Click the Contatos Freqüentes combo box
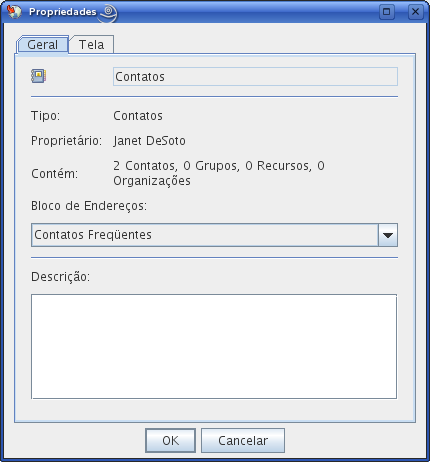 (214, 235)
